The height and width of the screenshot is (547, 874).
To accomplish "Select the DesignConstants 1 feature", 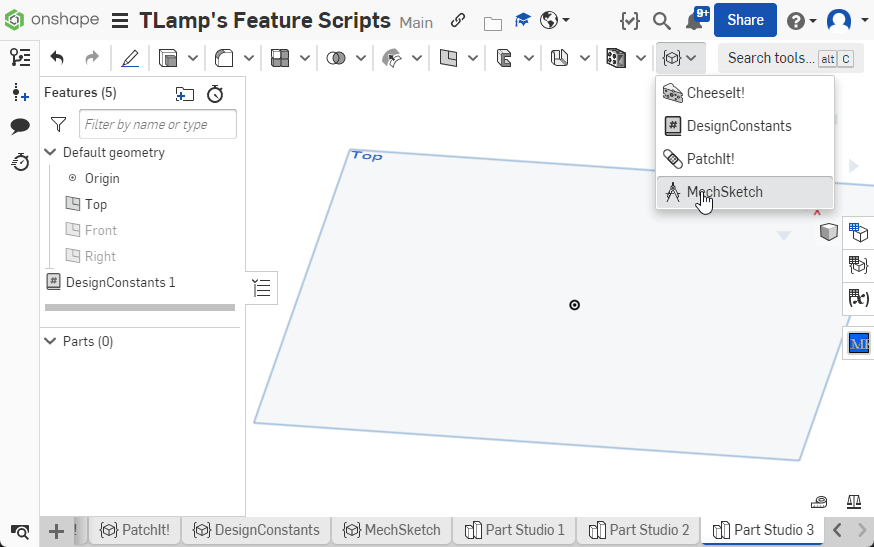I will click(120, 282).
